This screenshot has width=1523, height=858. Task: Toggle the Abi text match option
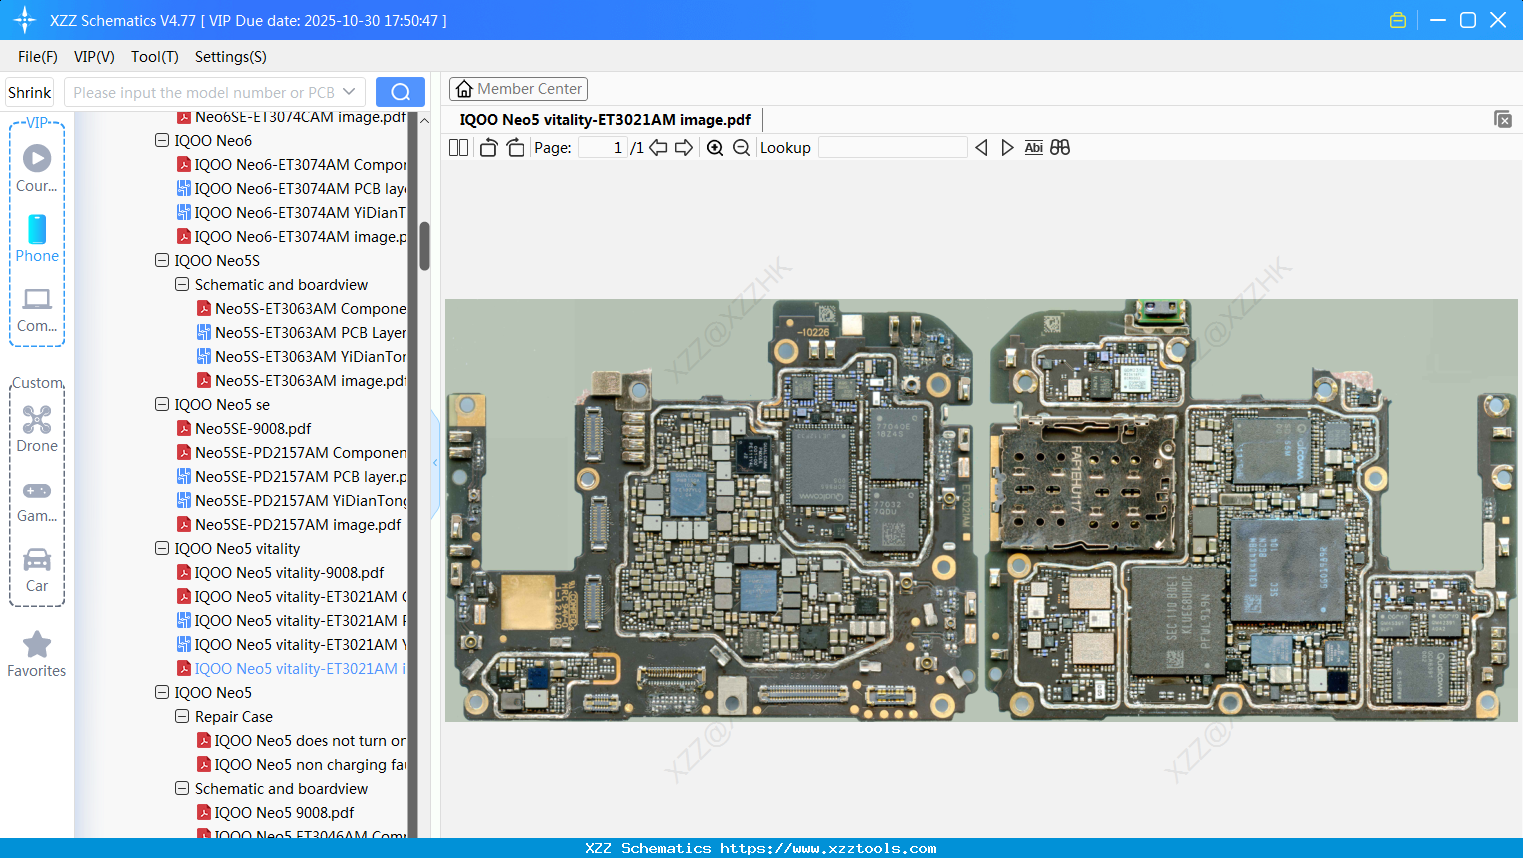tap(1033, 148)
